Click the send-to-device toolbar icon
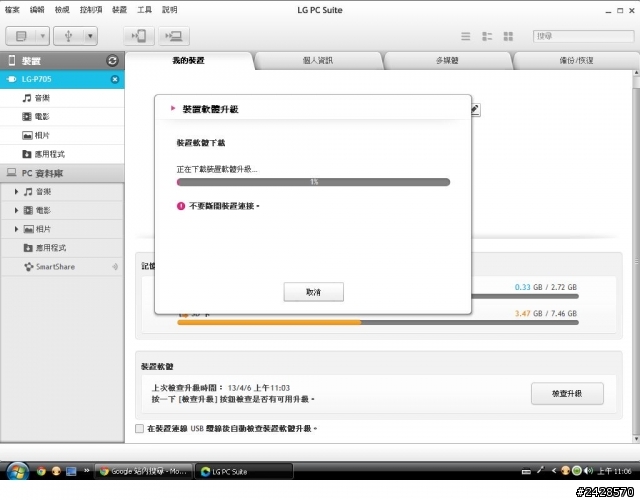640x500 pixels. [x=139, y=36]
